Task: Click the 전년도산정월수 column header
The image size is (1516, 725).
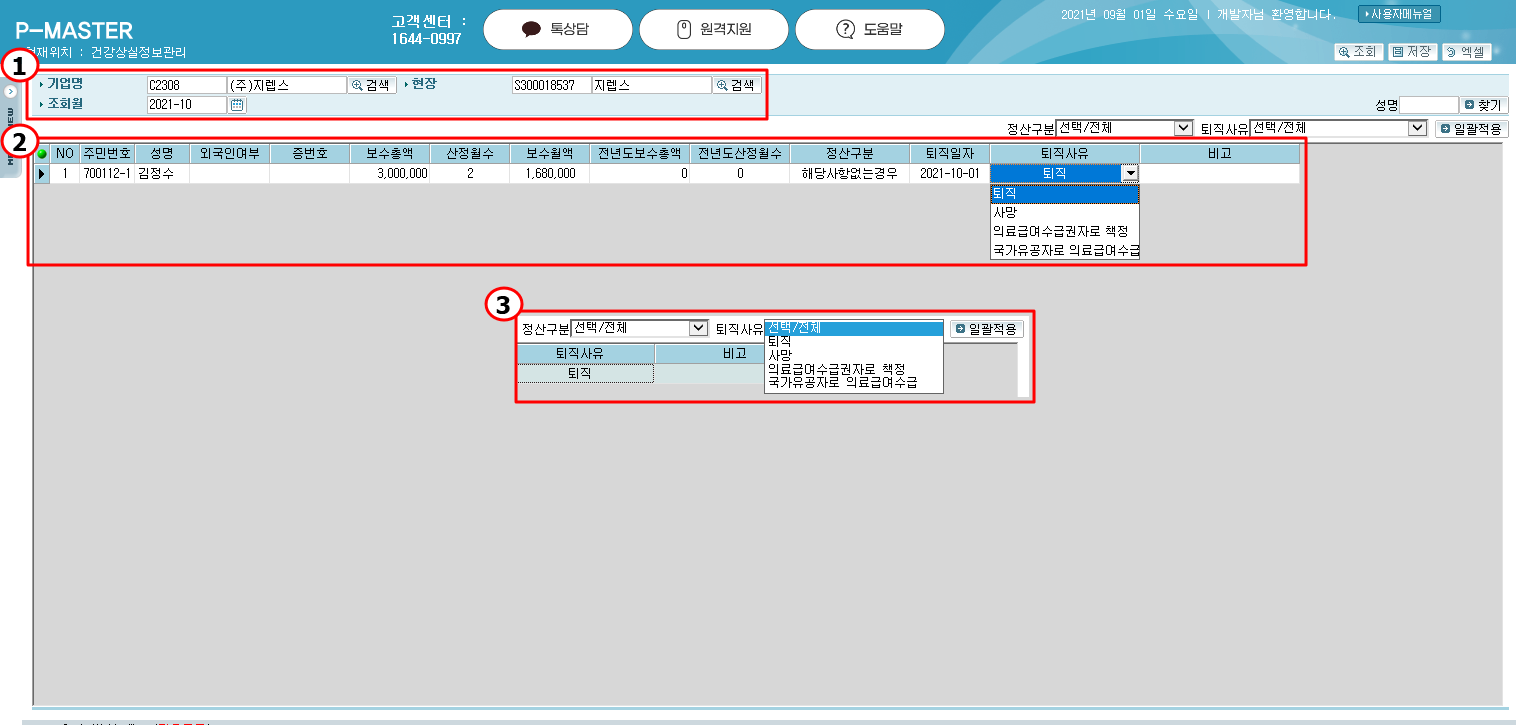Action: [x=740, y=154]
